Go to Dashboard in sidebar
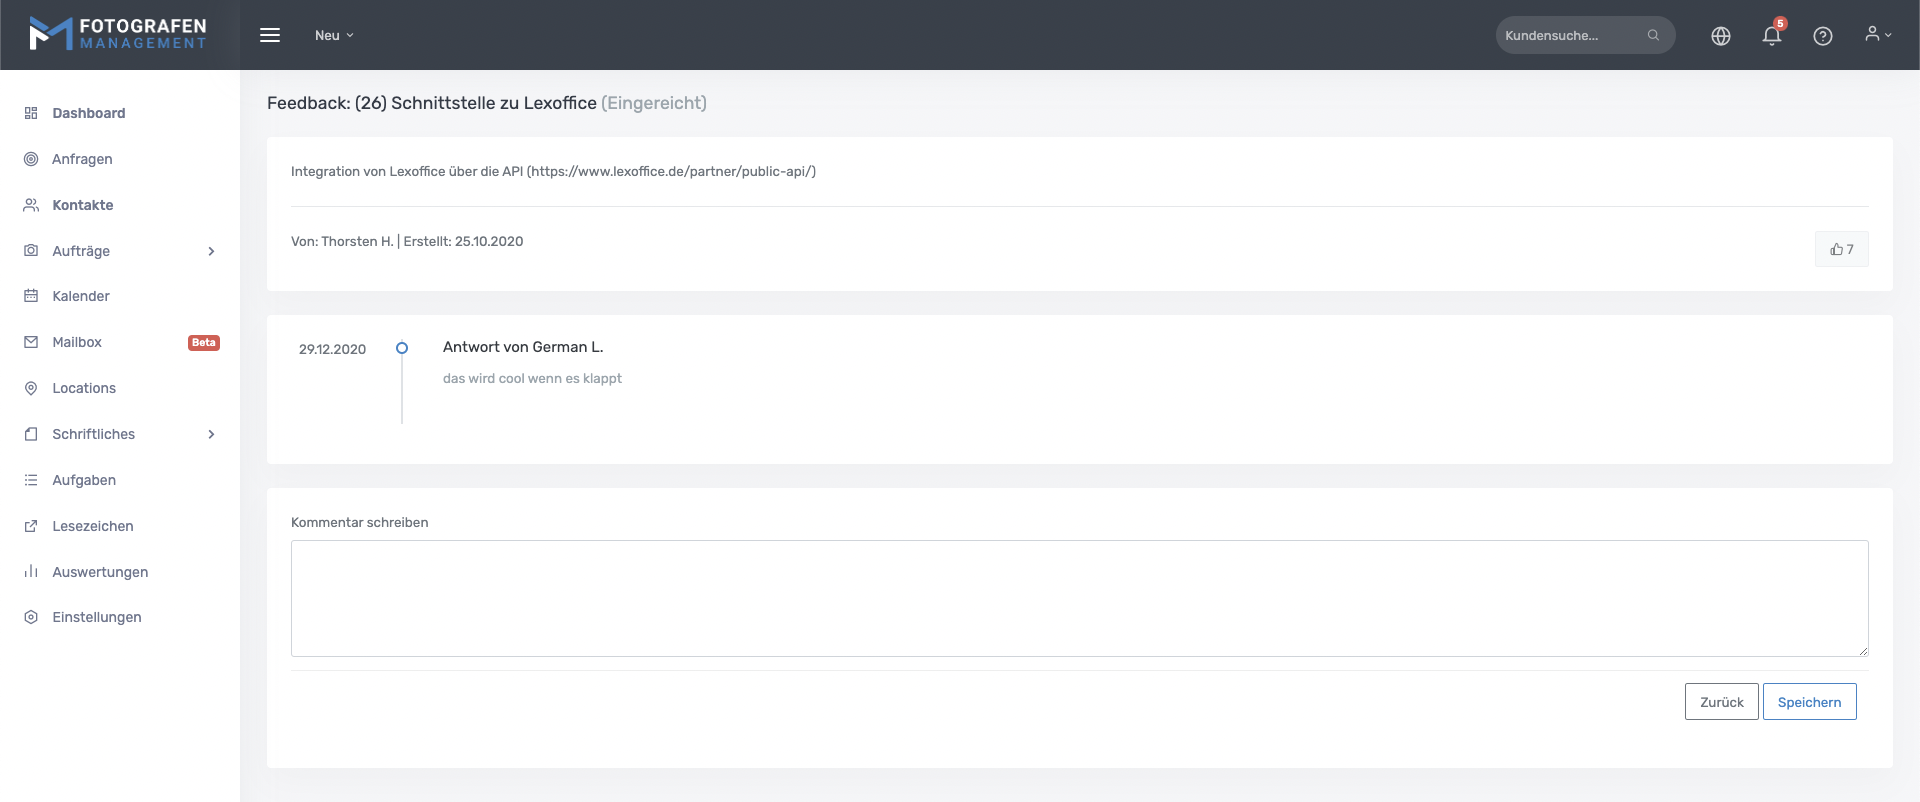 (x=88, y=113)
